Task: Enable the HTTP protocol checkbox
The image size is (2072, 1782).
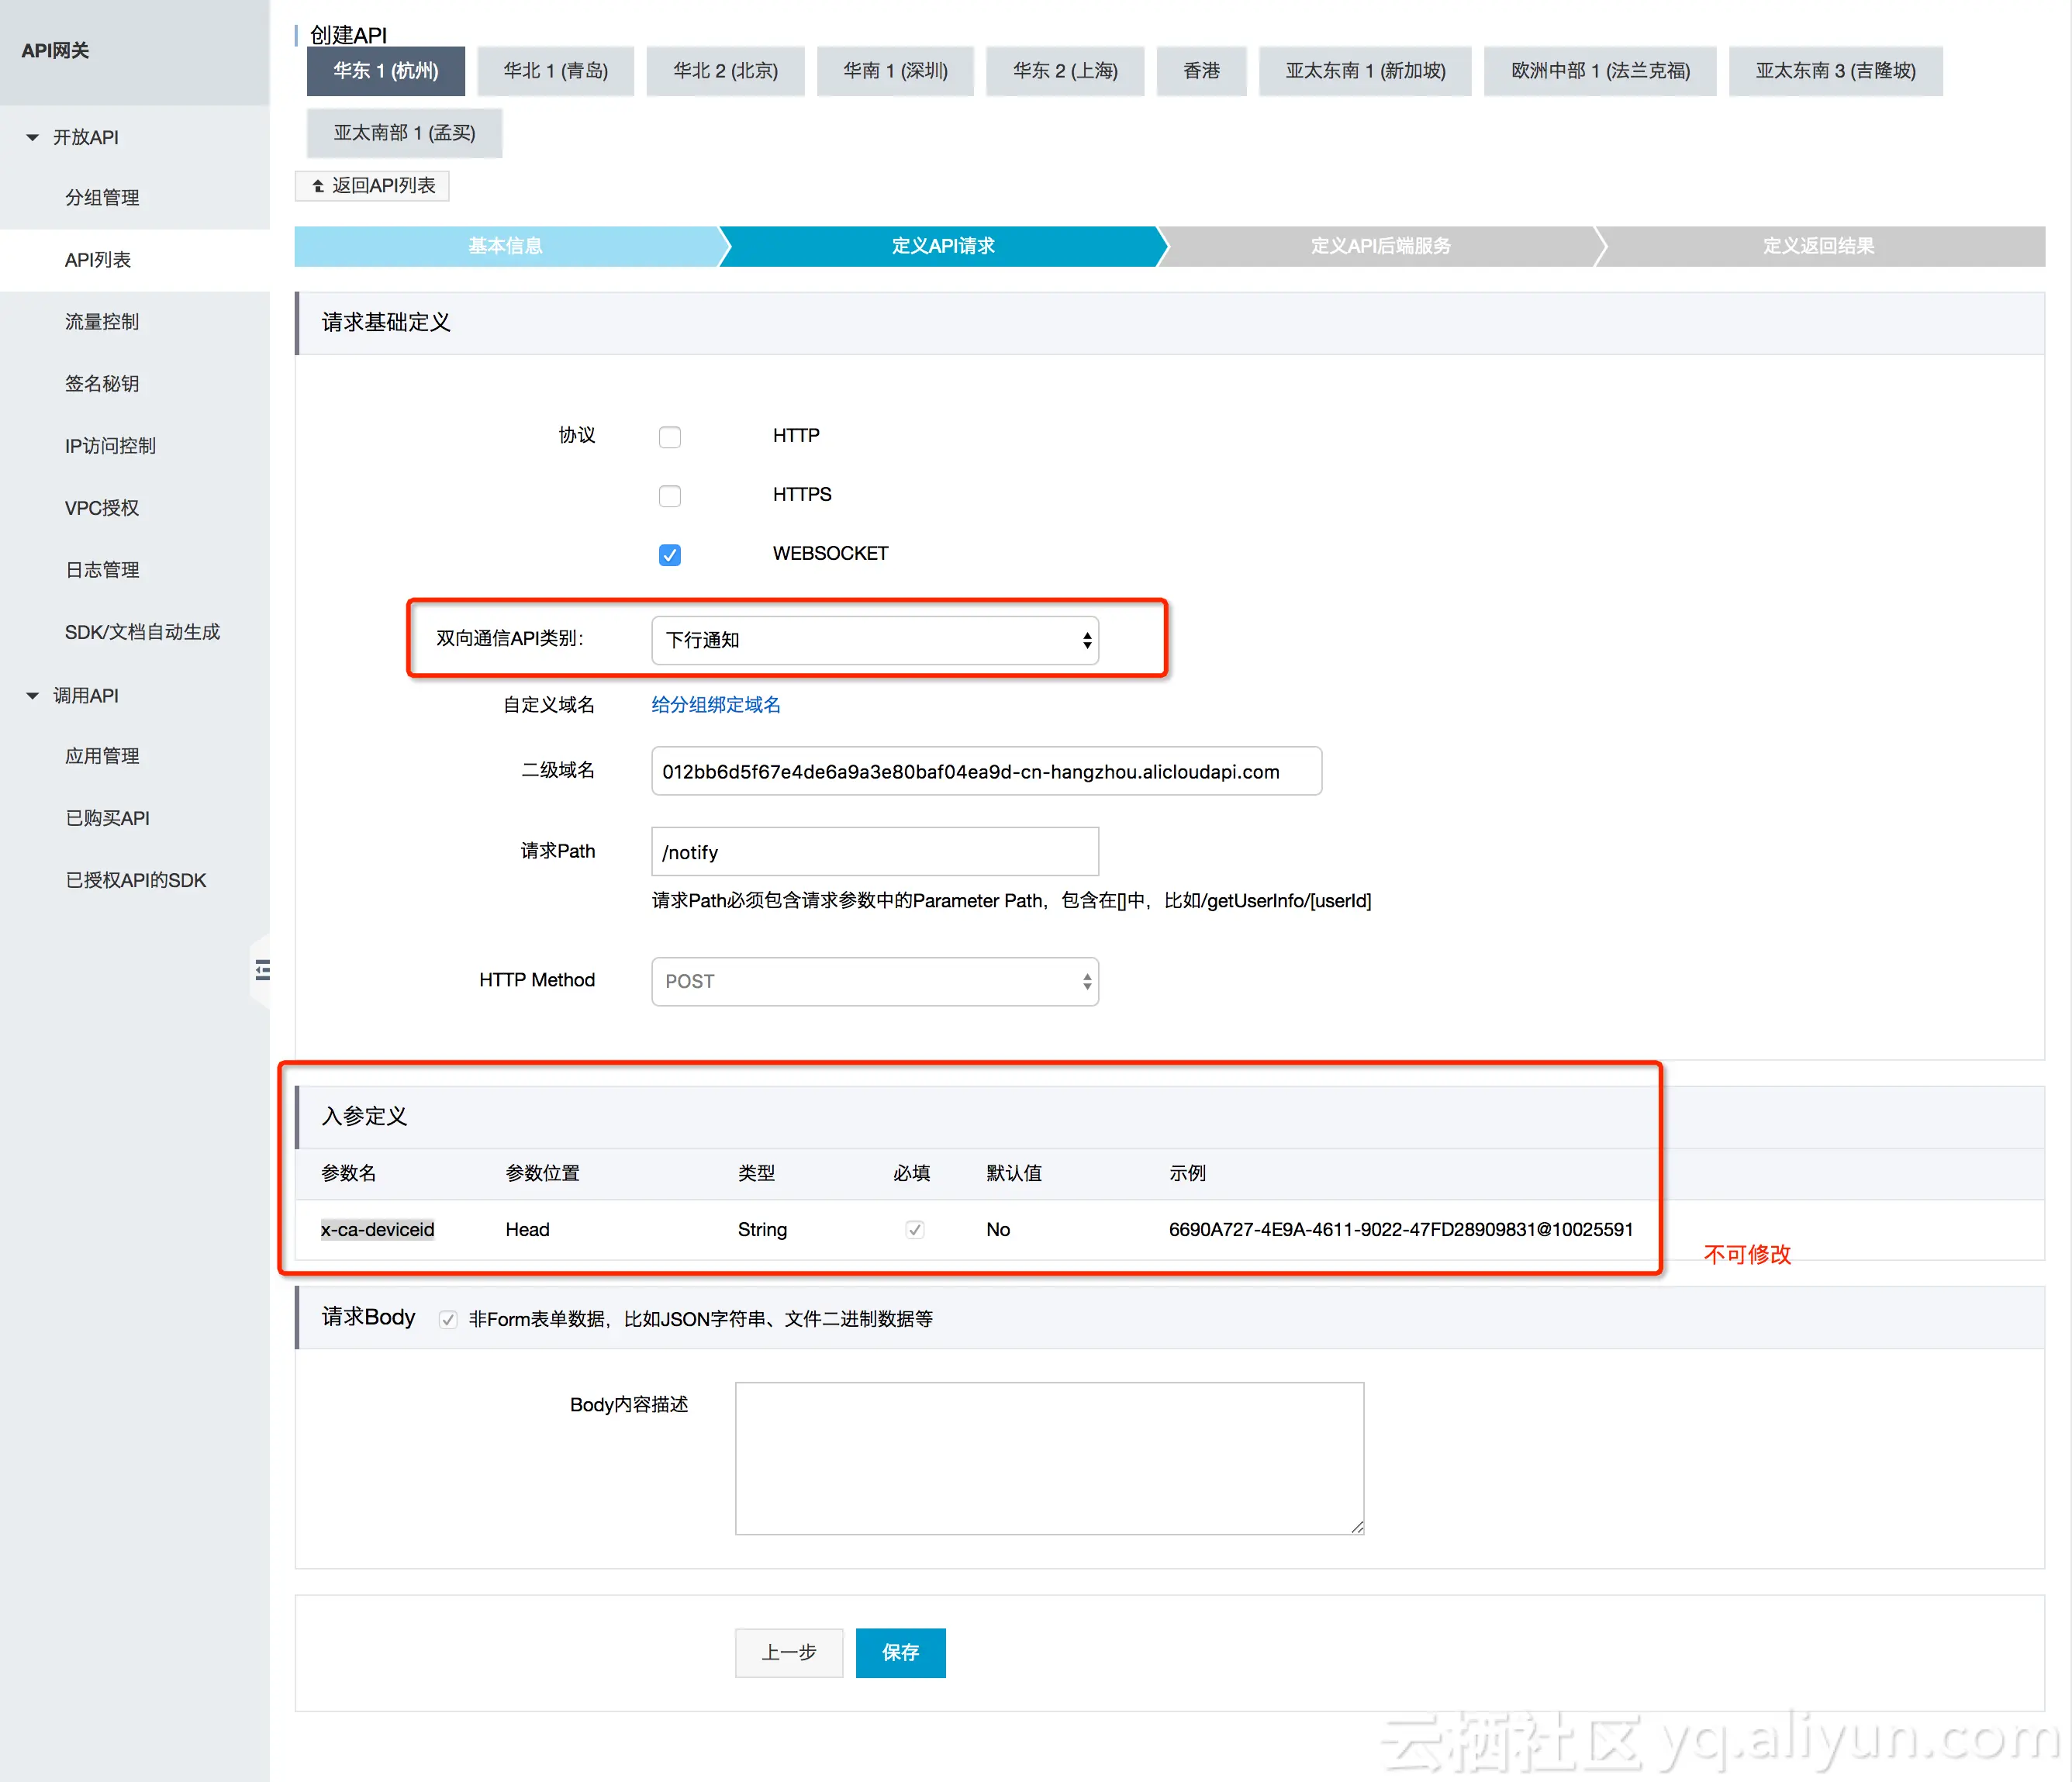Action: coord(669,437)
